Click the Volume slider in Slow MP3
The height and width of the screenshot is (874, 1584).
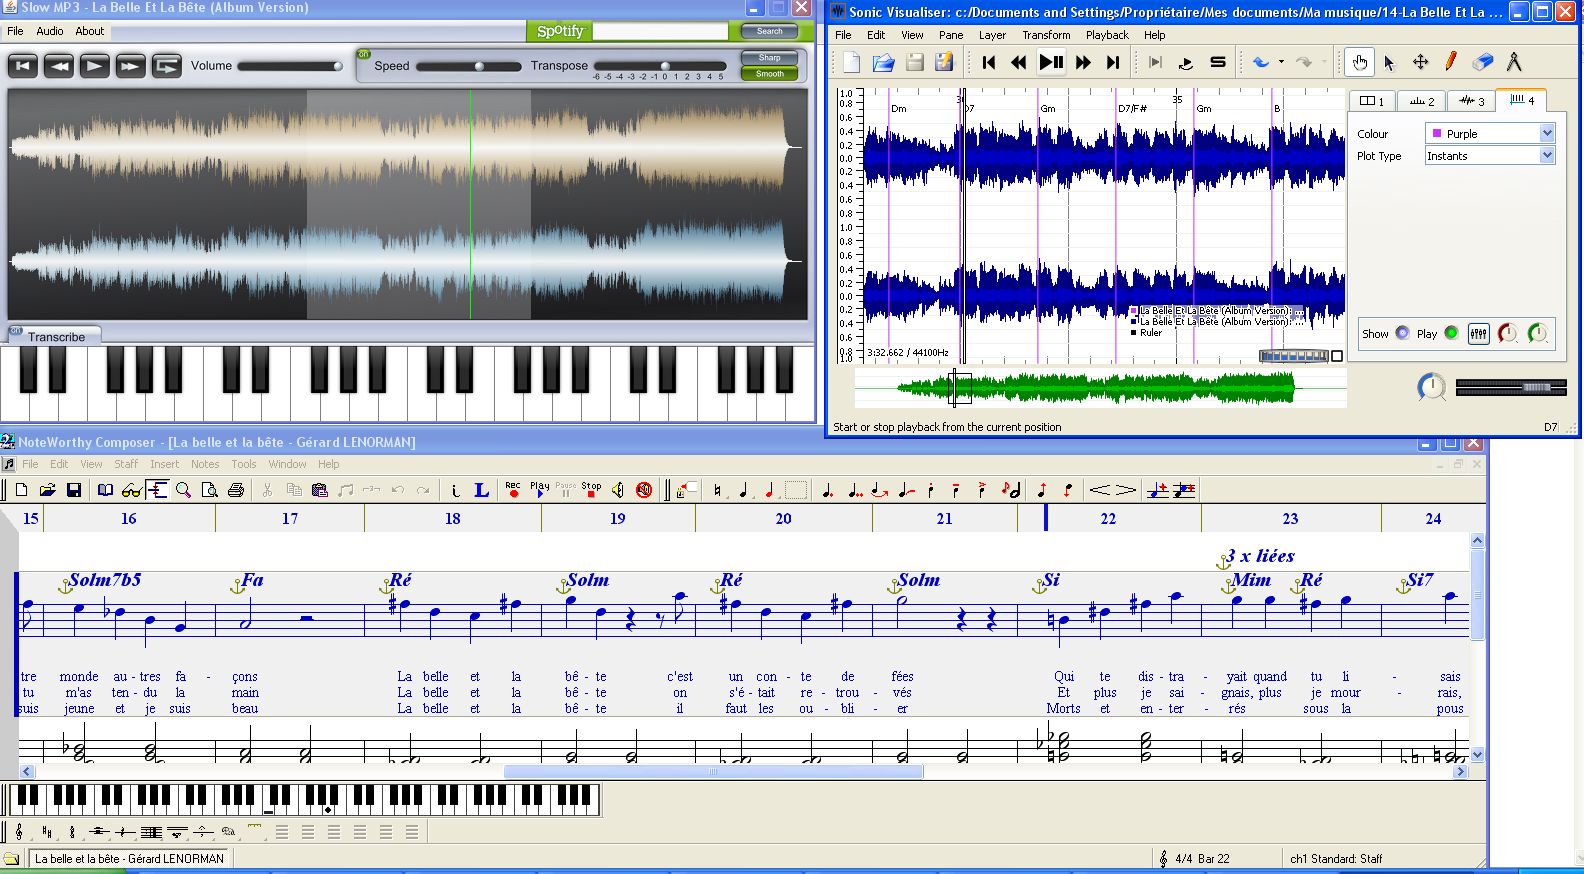coord(290,66)
